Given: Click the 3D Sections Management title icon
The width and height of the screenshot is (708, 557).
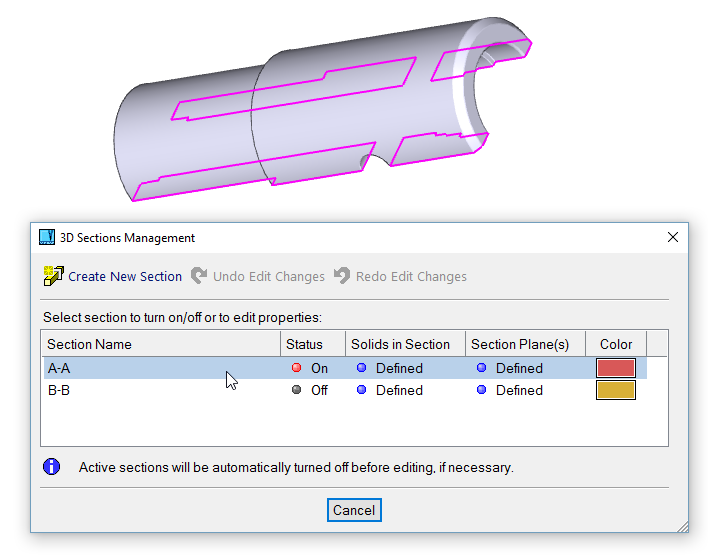Looking at the screenshot, I should 47,238.
